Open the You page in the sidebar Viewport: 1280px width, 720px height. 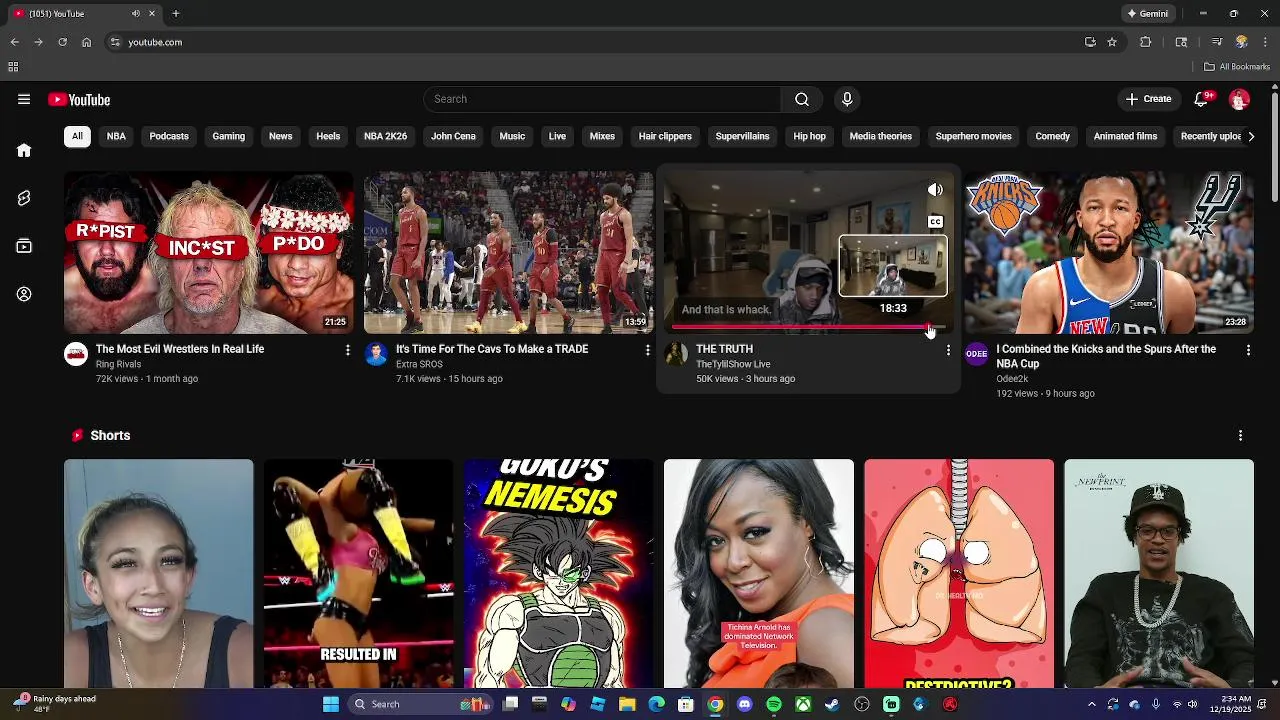(x=24, y=294)
